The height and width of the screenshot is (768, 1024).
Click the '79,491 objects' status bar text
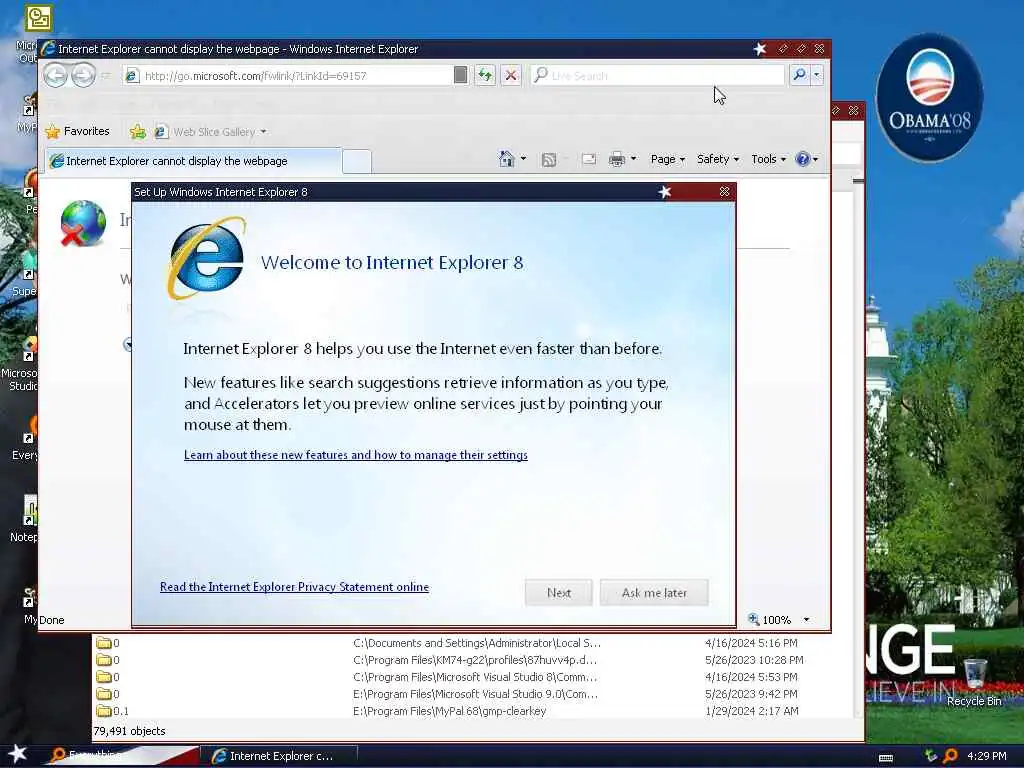(129, 731)
